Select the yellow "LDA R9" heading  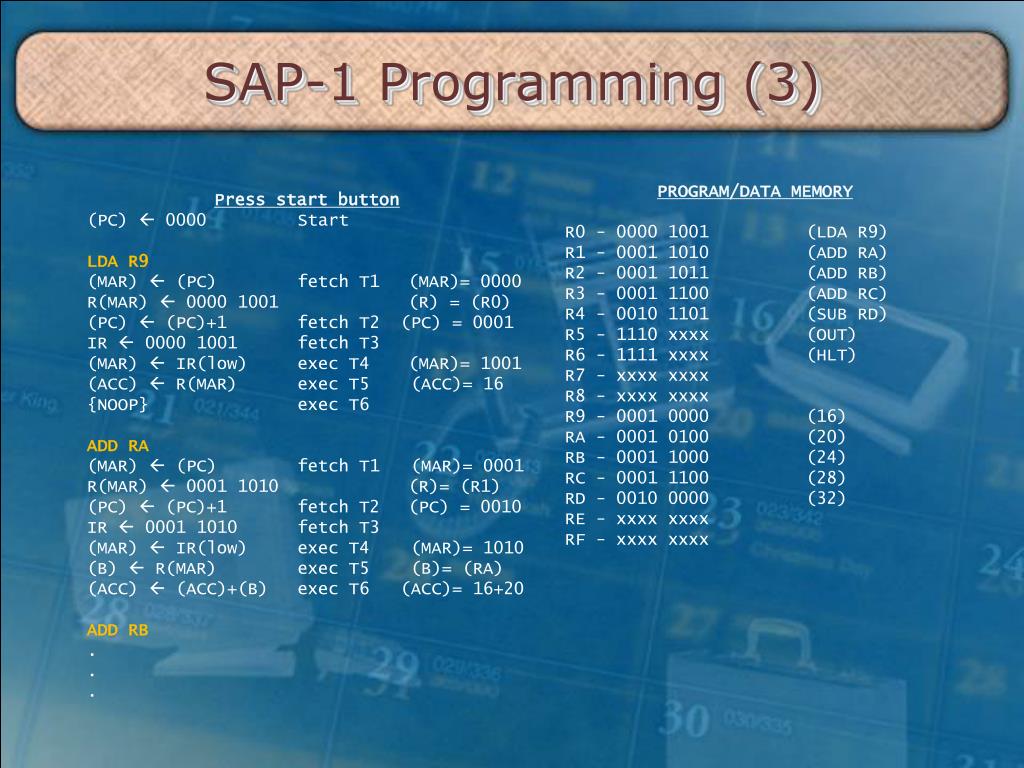pos(118,261)
